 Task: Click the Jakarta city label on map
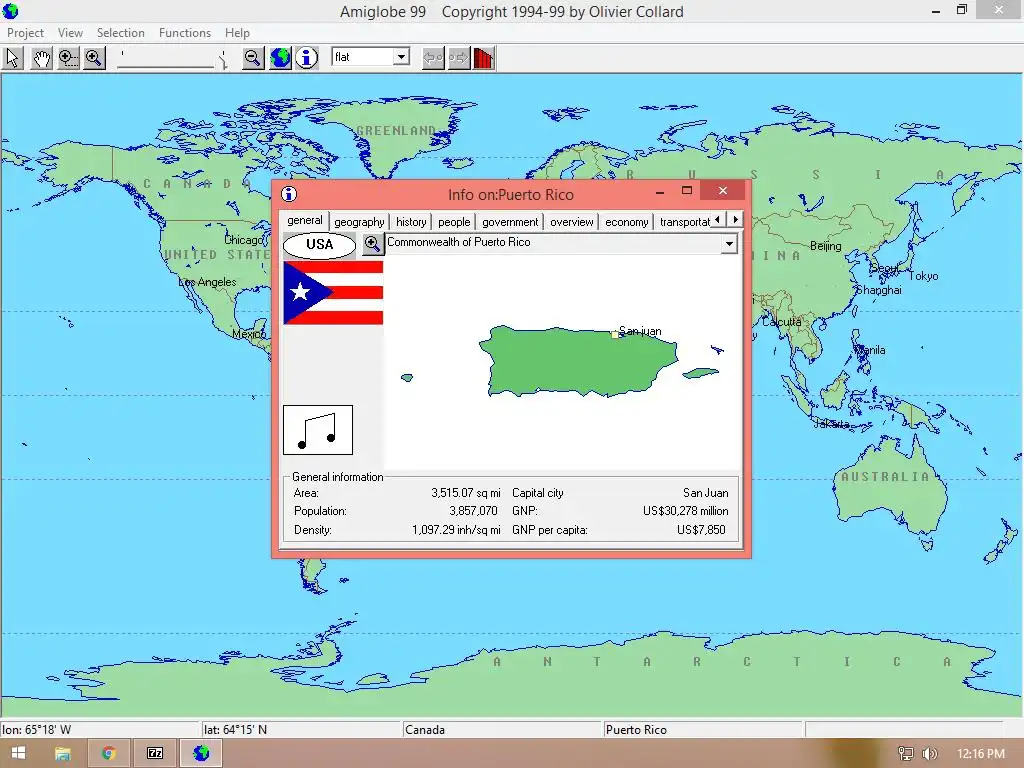[831, 424]
